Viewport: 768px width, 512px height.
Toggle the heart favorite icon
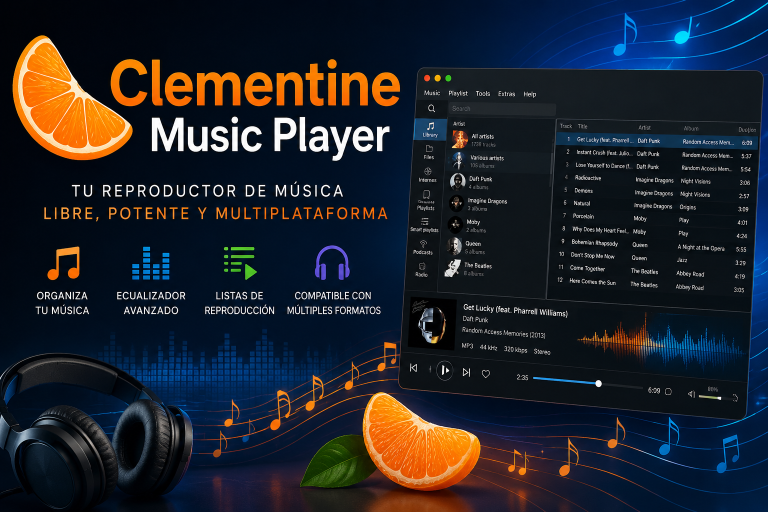click(486, 374)
